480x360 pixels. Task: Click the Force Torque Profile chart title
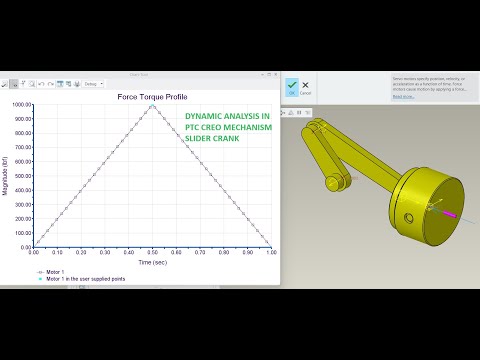pyautogui.click(x=152, y=97)
